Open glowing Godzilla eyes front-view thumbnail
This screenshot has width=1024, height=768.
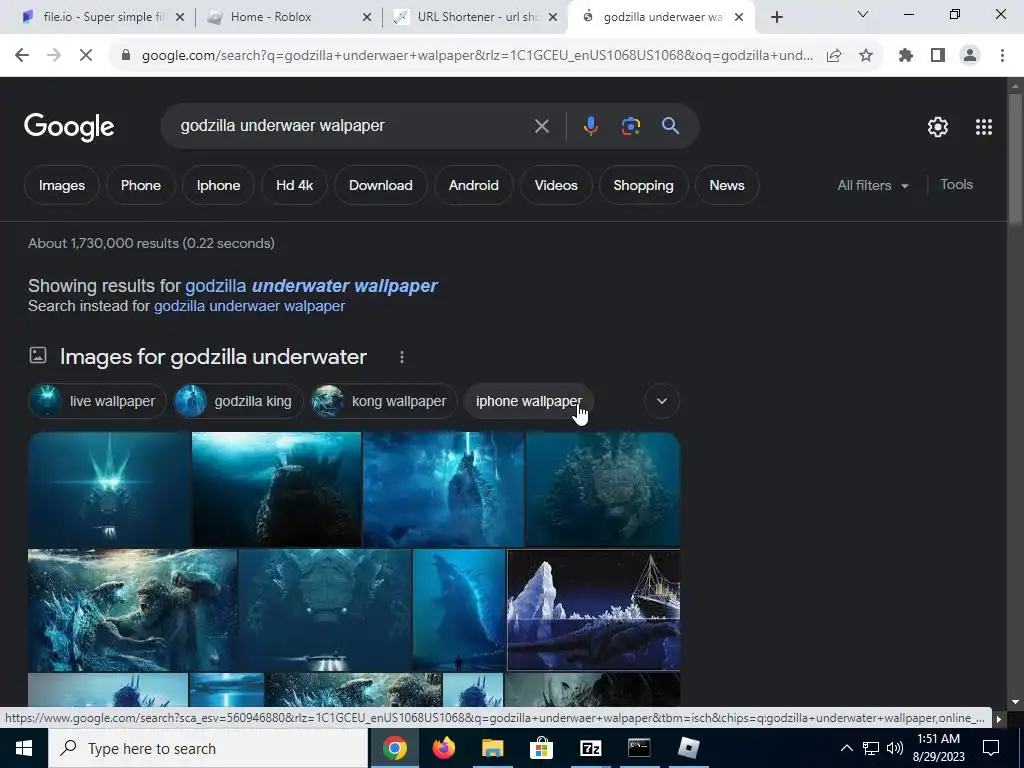pos(109,489)
